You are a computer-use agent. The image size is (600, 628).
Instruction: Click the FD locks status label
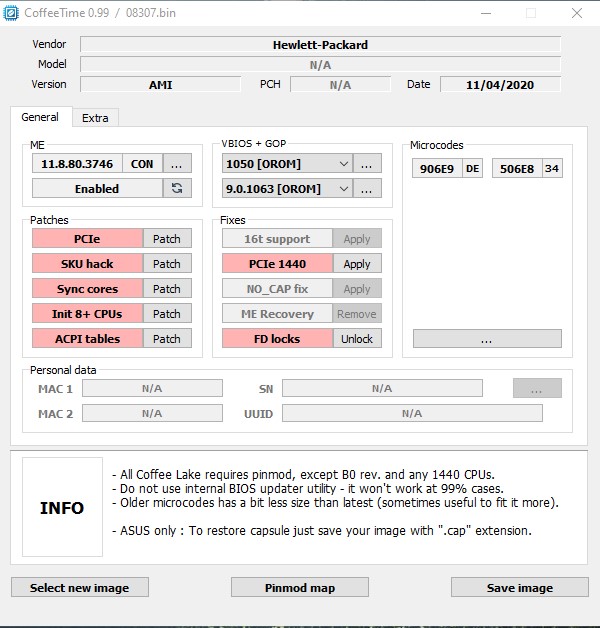point(277,338)
